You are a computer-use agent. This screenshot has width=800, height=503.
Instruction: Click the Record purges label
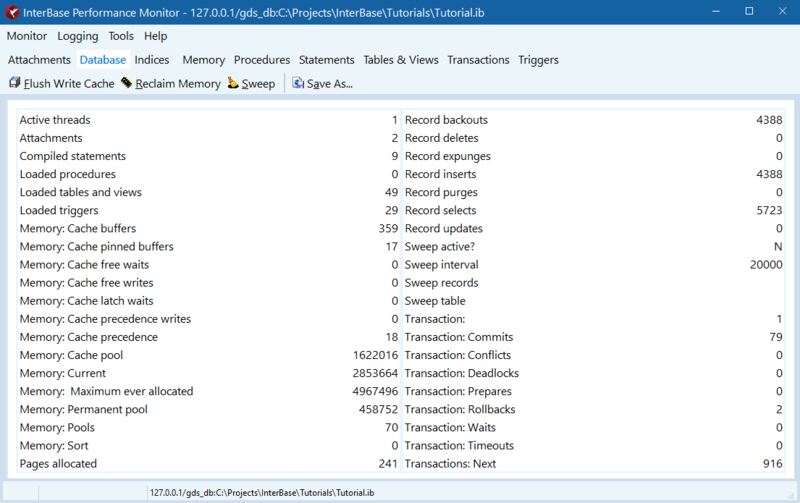click(441, 192)
